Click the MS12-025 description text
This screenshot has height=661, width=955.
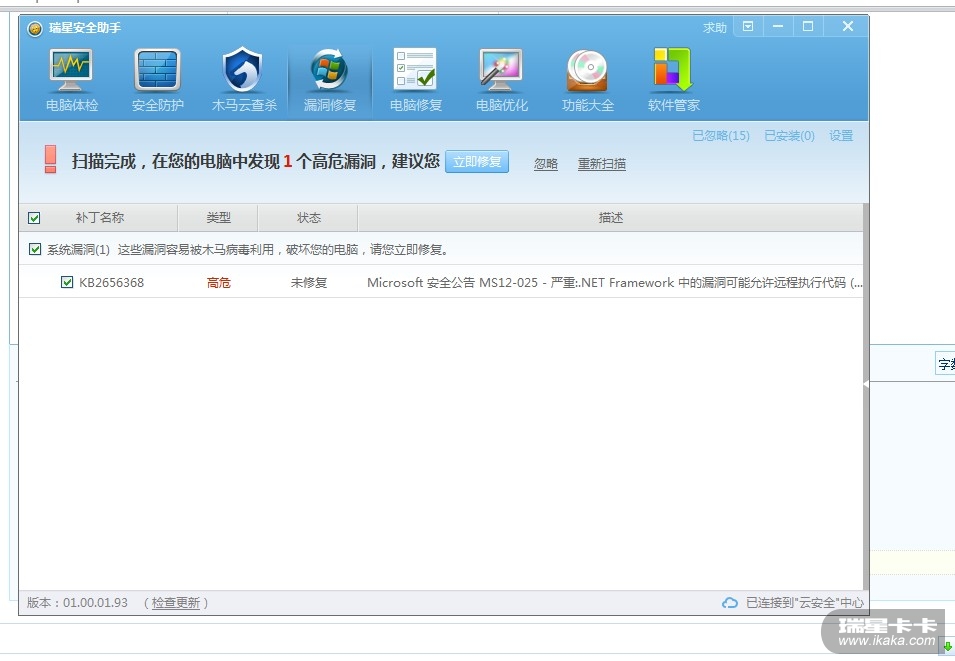[615, 283]
